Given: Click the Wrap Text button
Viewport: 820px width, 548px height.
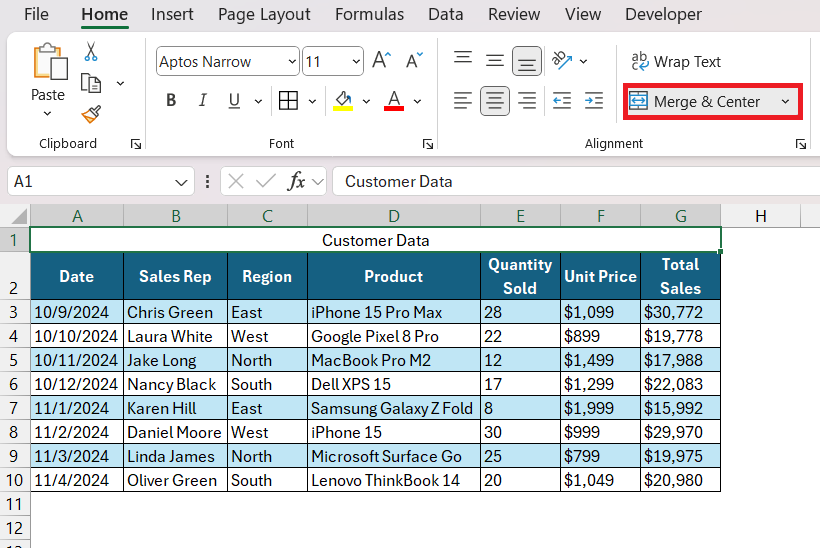Looking at the screenshot, I should pos(676,62).
